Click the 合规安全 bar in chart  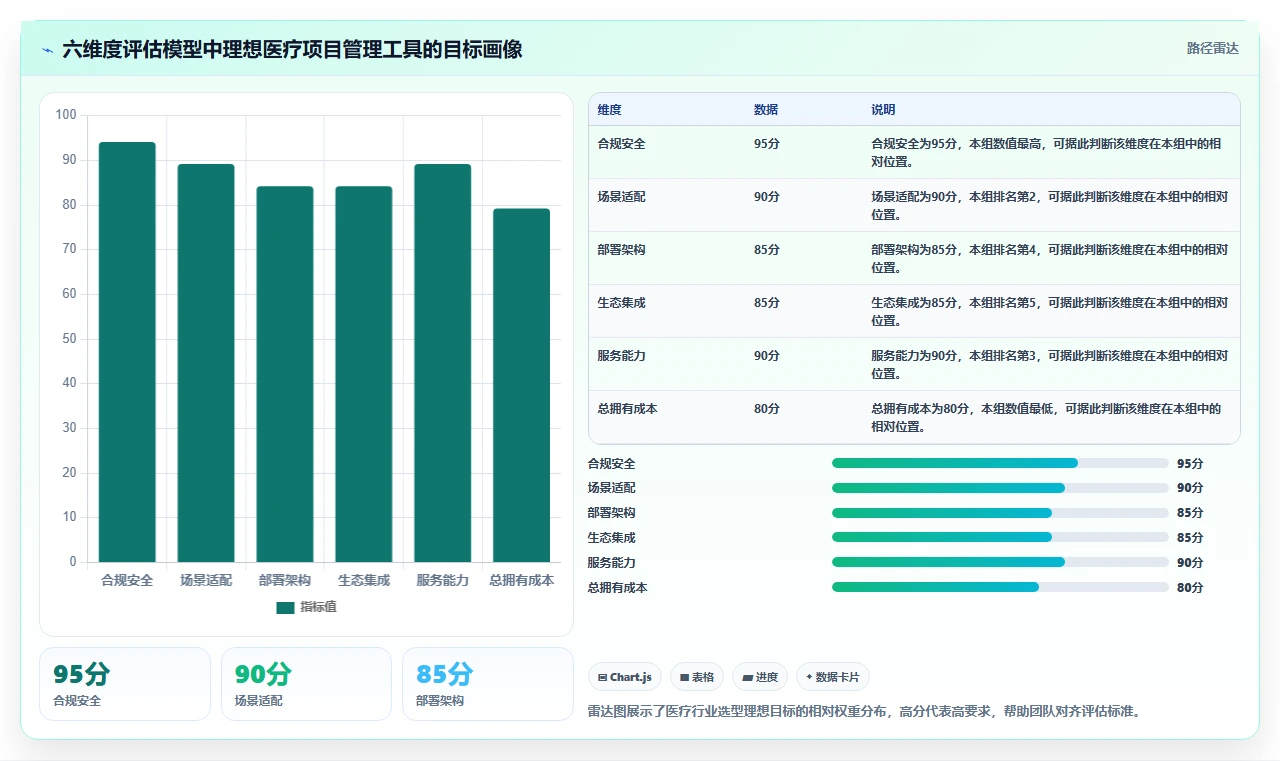(x=127, y=352)
